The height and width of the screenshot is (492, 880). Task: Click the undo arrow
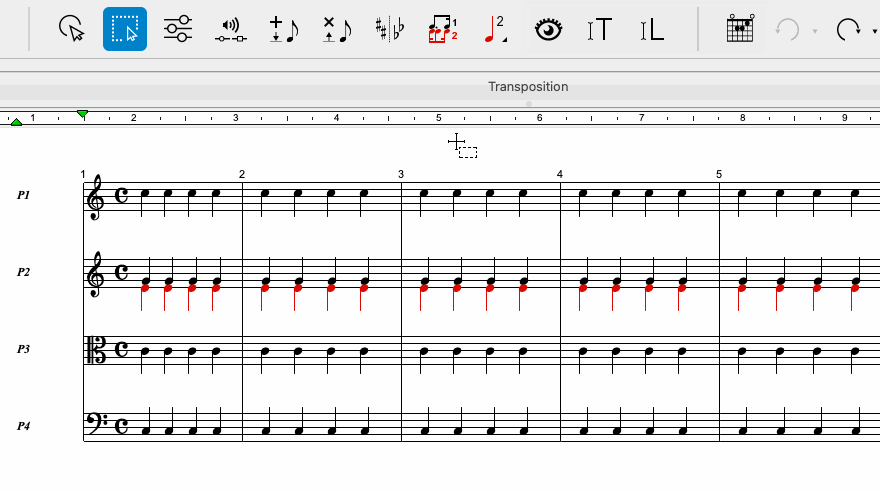pyautogui.click(x=787, y=30)
